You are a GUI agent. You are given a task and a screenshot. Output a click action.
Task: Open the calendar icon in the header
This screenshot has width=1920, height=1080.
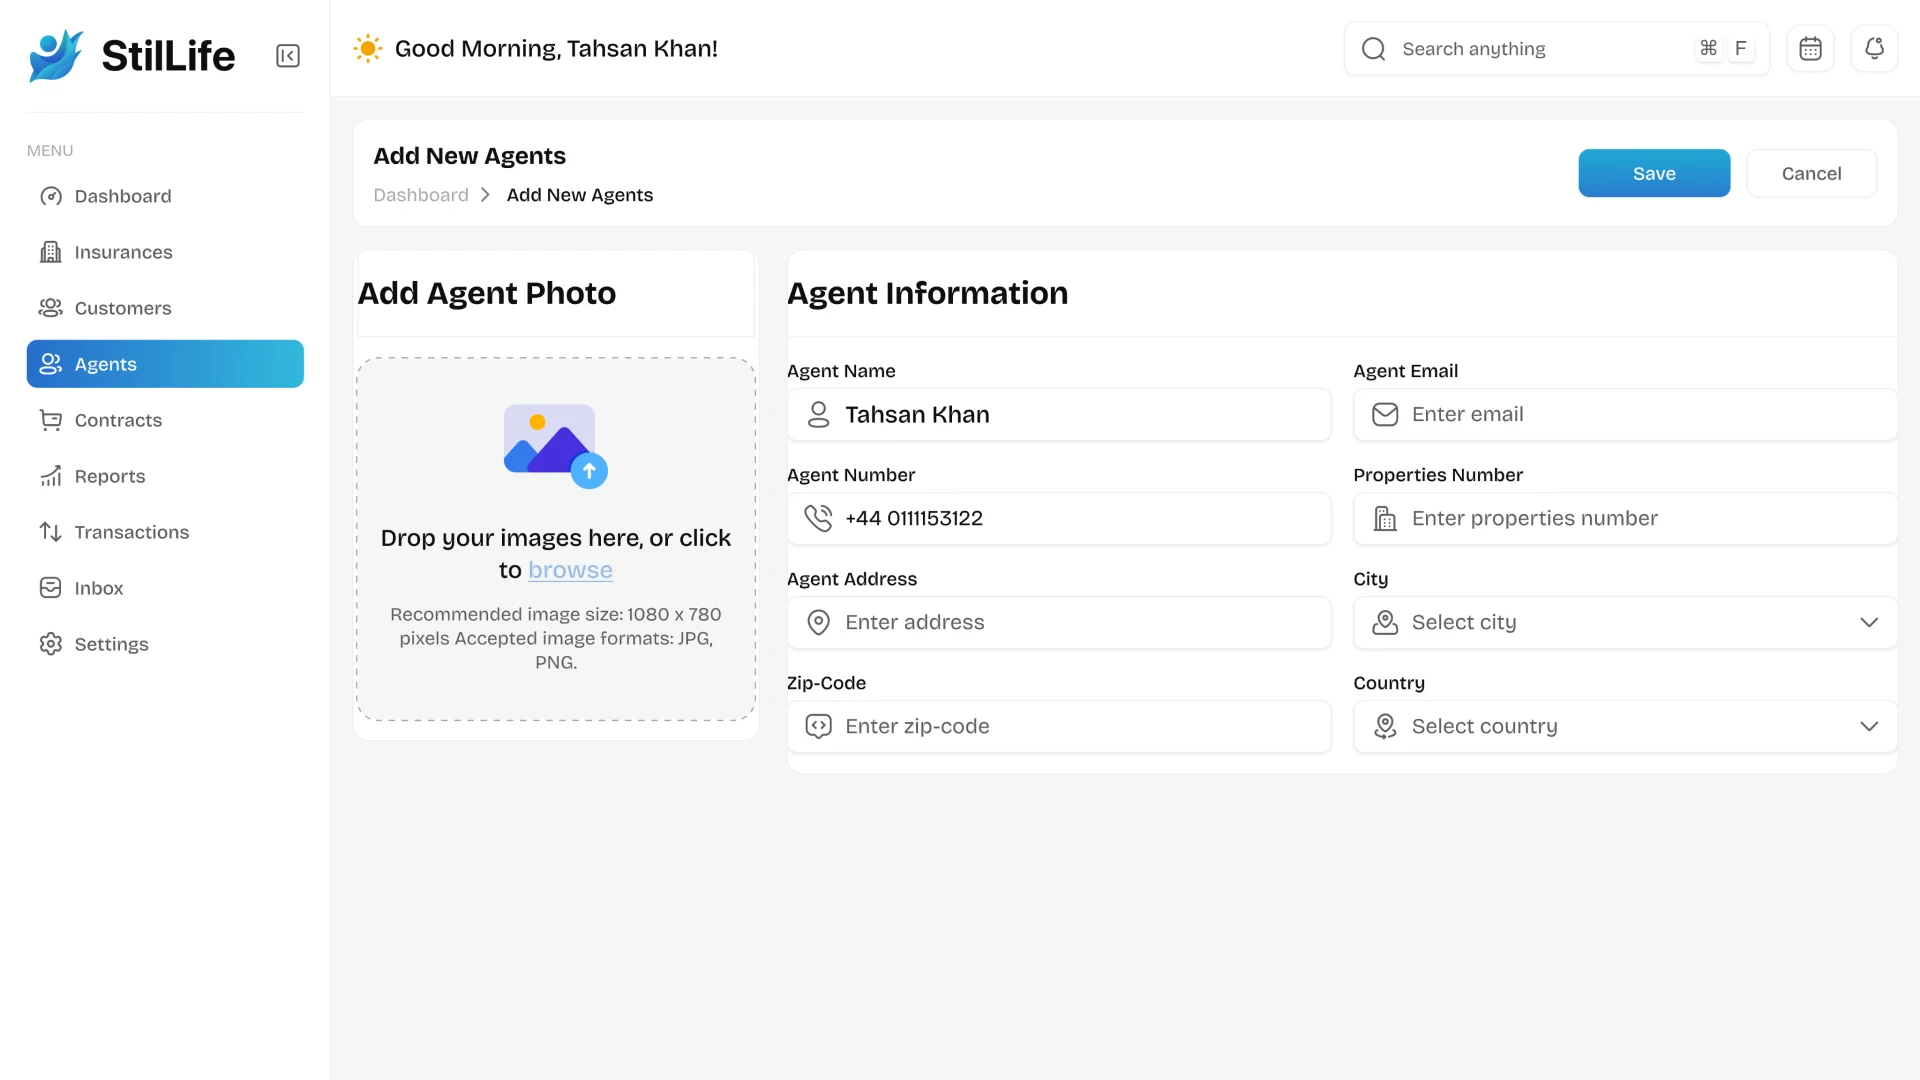point(1811,48)
